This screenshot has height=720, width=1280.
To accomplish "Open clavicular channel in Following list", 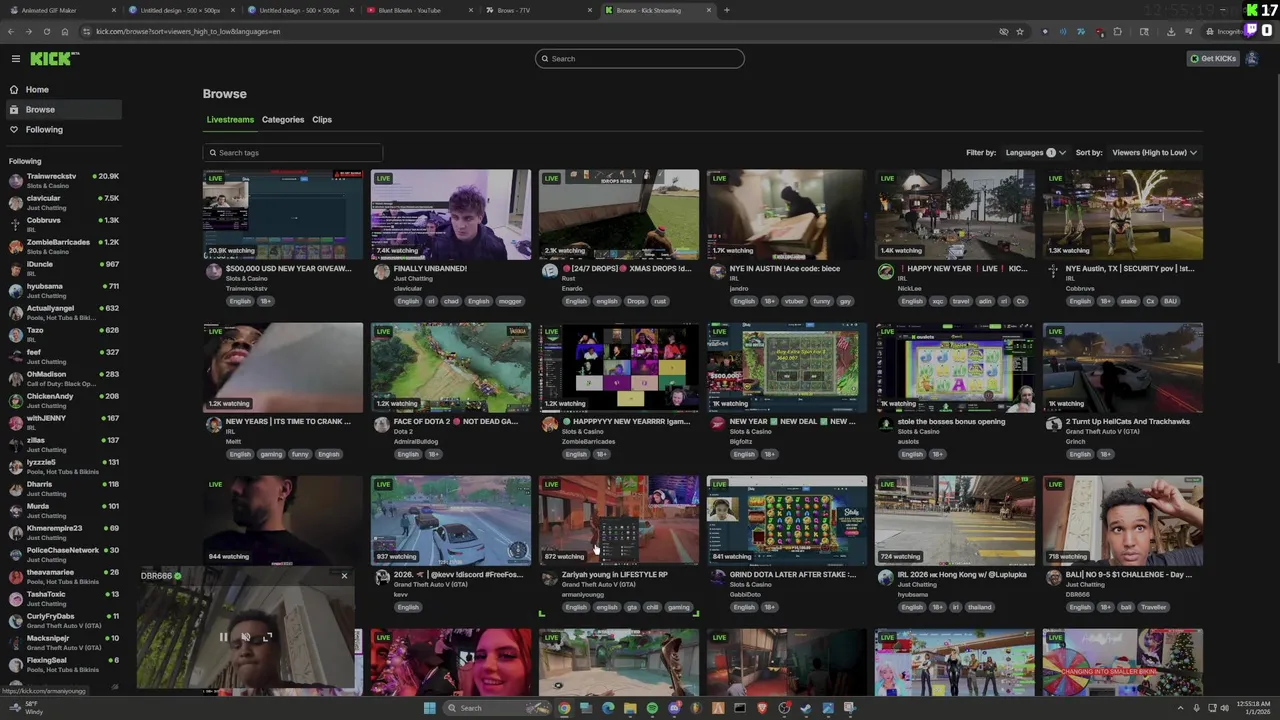I will pyautogui.click(x=64, y=202).
